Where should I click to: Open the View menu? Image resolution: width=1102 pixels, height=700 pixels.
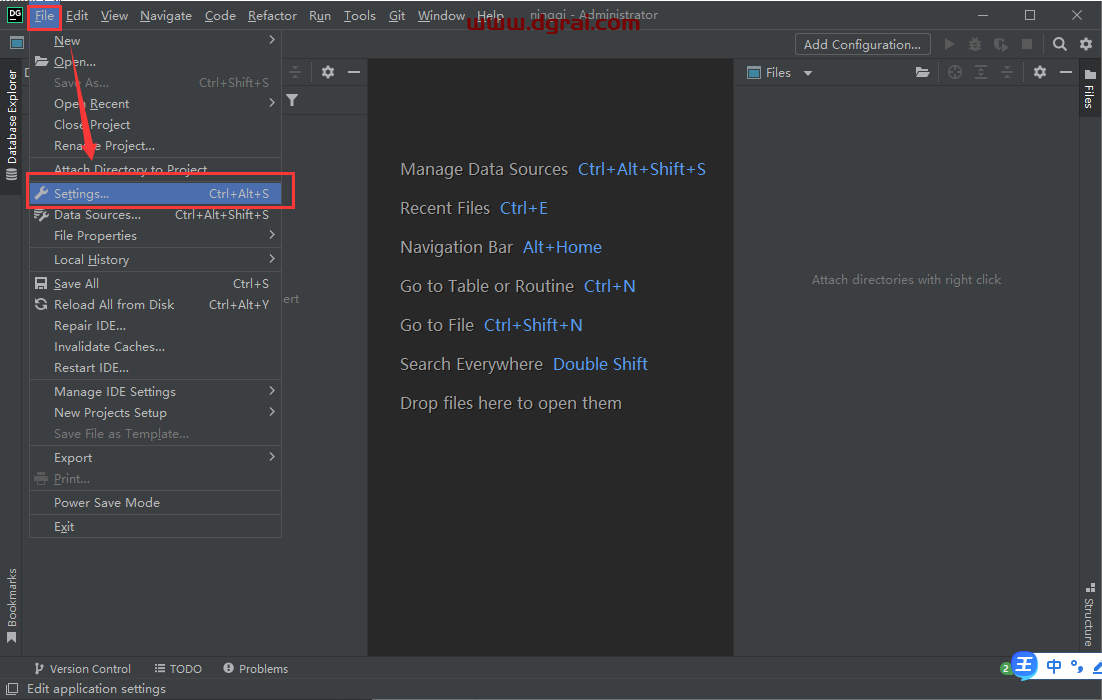click(114, 15)
